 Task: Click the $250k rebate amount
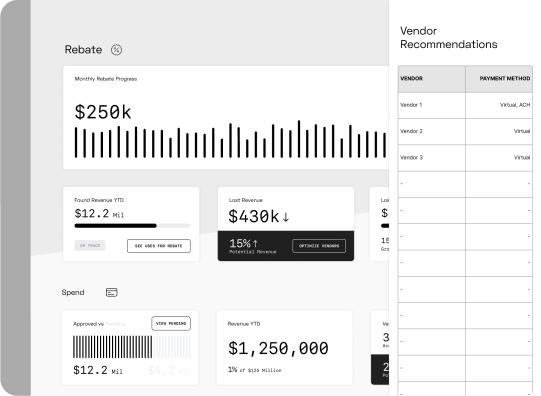[x=103, y=112]
